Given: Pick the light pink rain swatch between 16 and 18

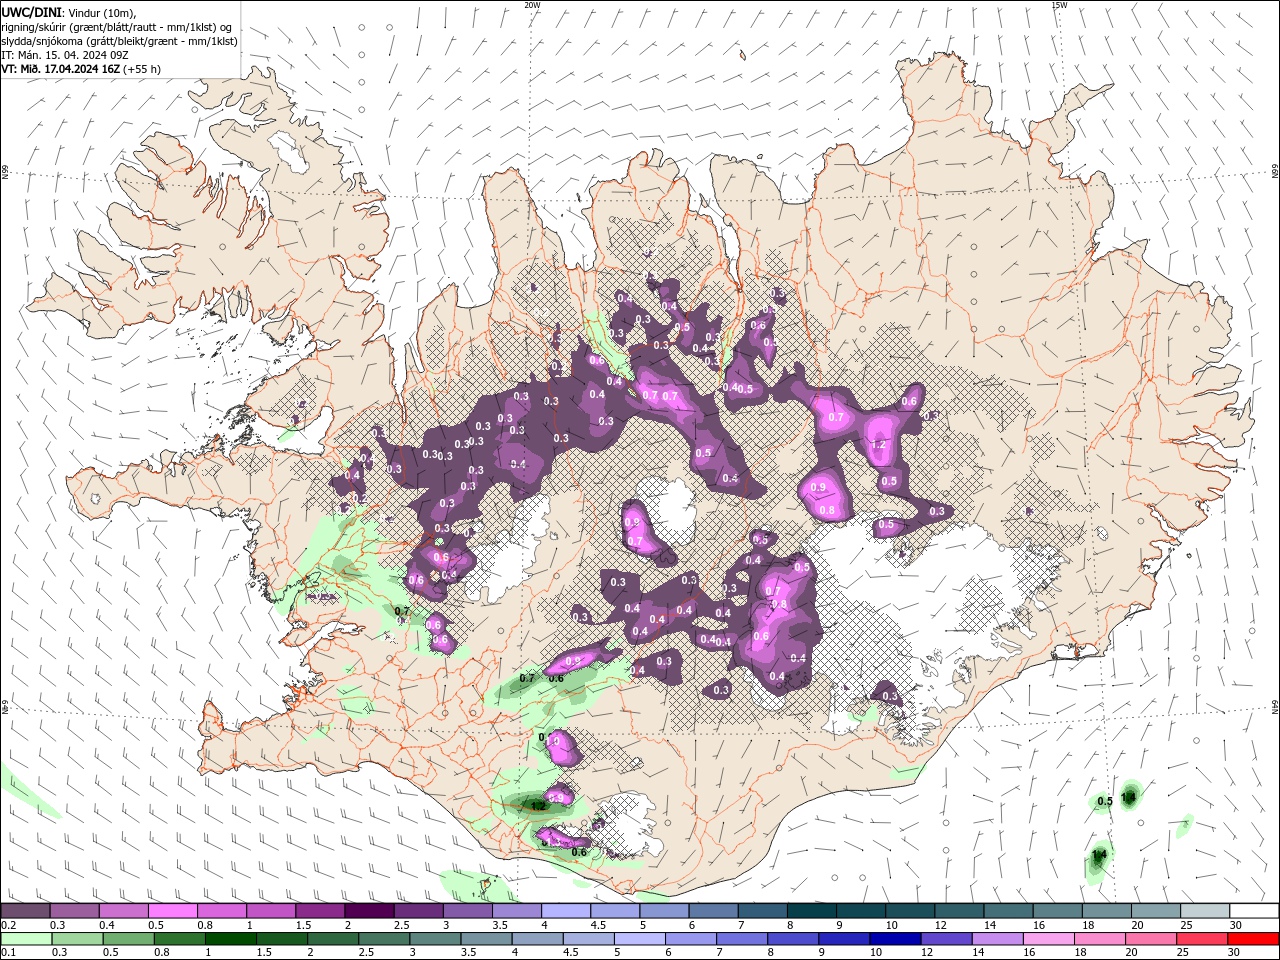Looking at the screenshot, I should pos(1049,938).
